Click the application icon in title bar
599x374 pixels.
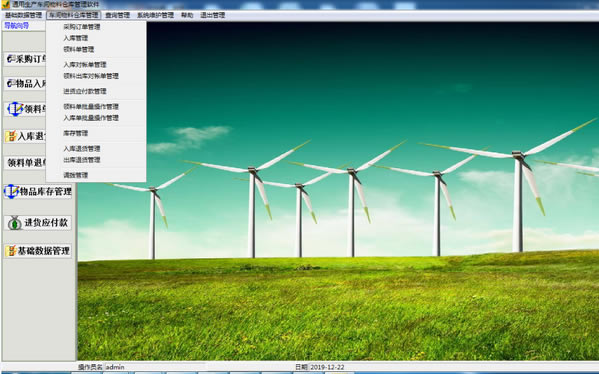point(5,5)
